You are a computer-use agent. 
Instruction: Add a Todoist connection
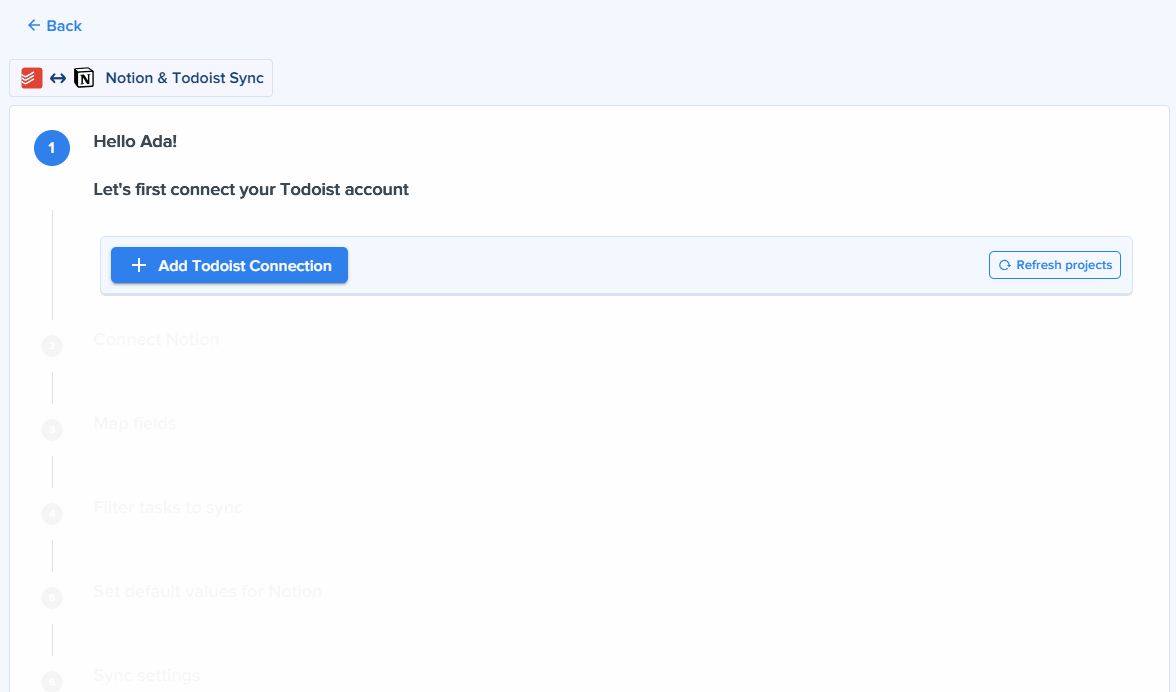[x=230, y=265]
